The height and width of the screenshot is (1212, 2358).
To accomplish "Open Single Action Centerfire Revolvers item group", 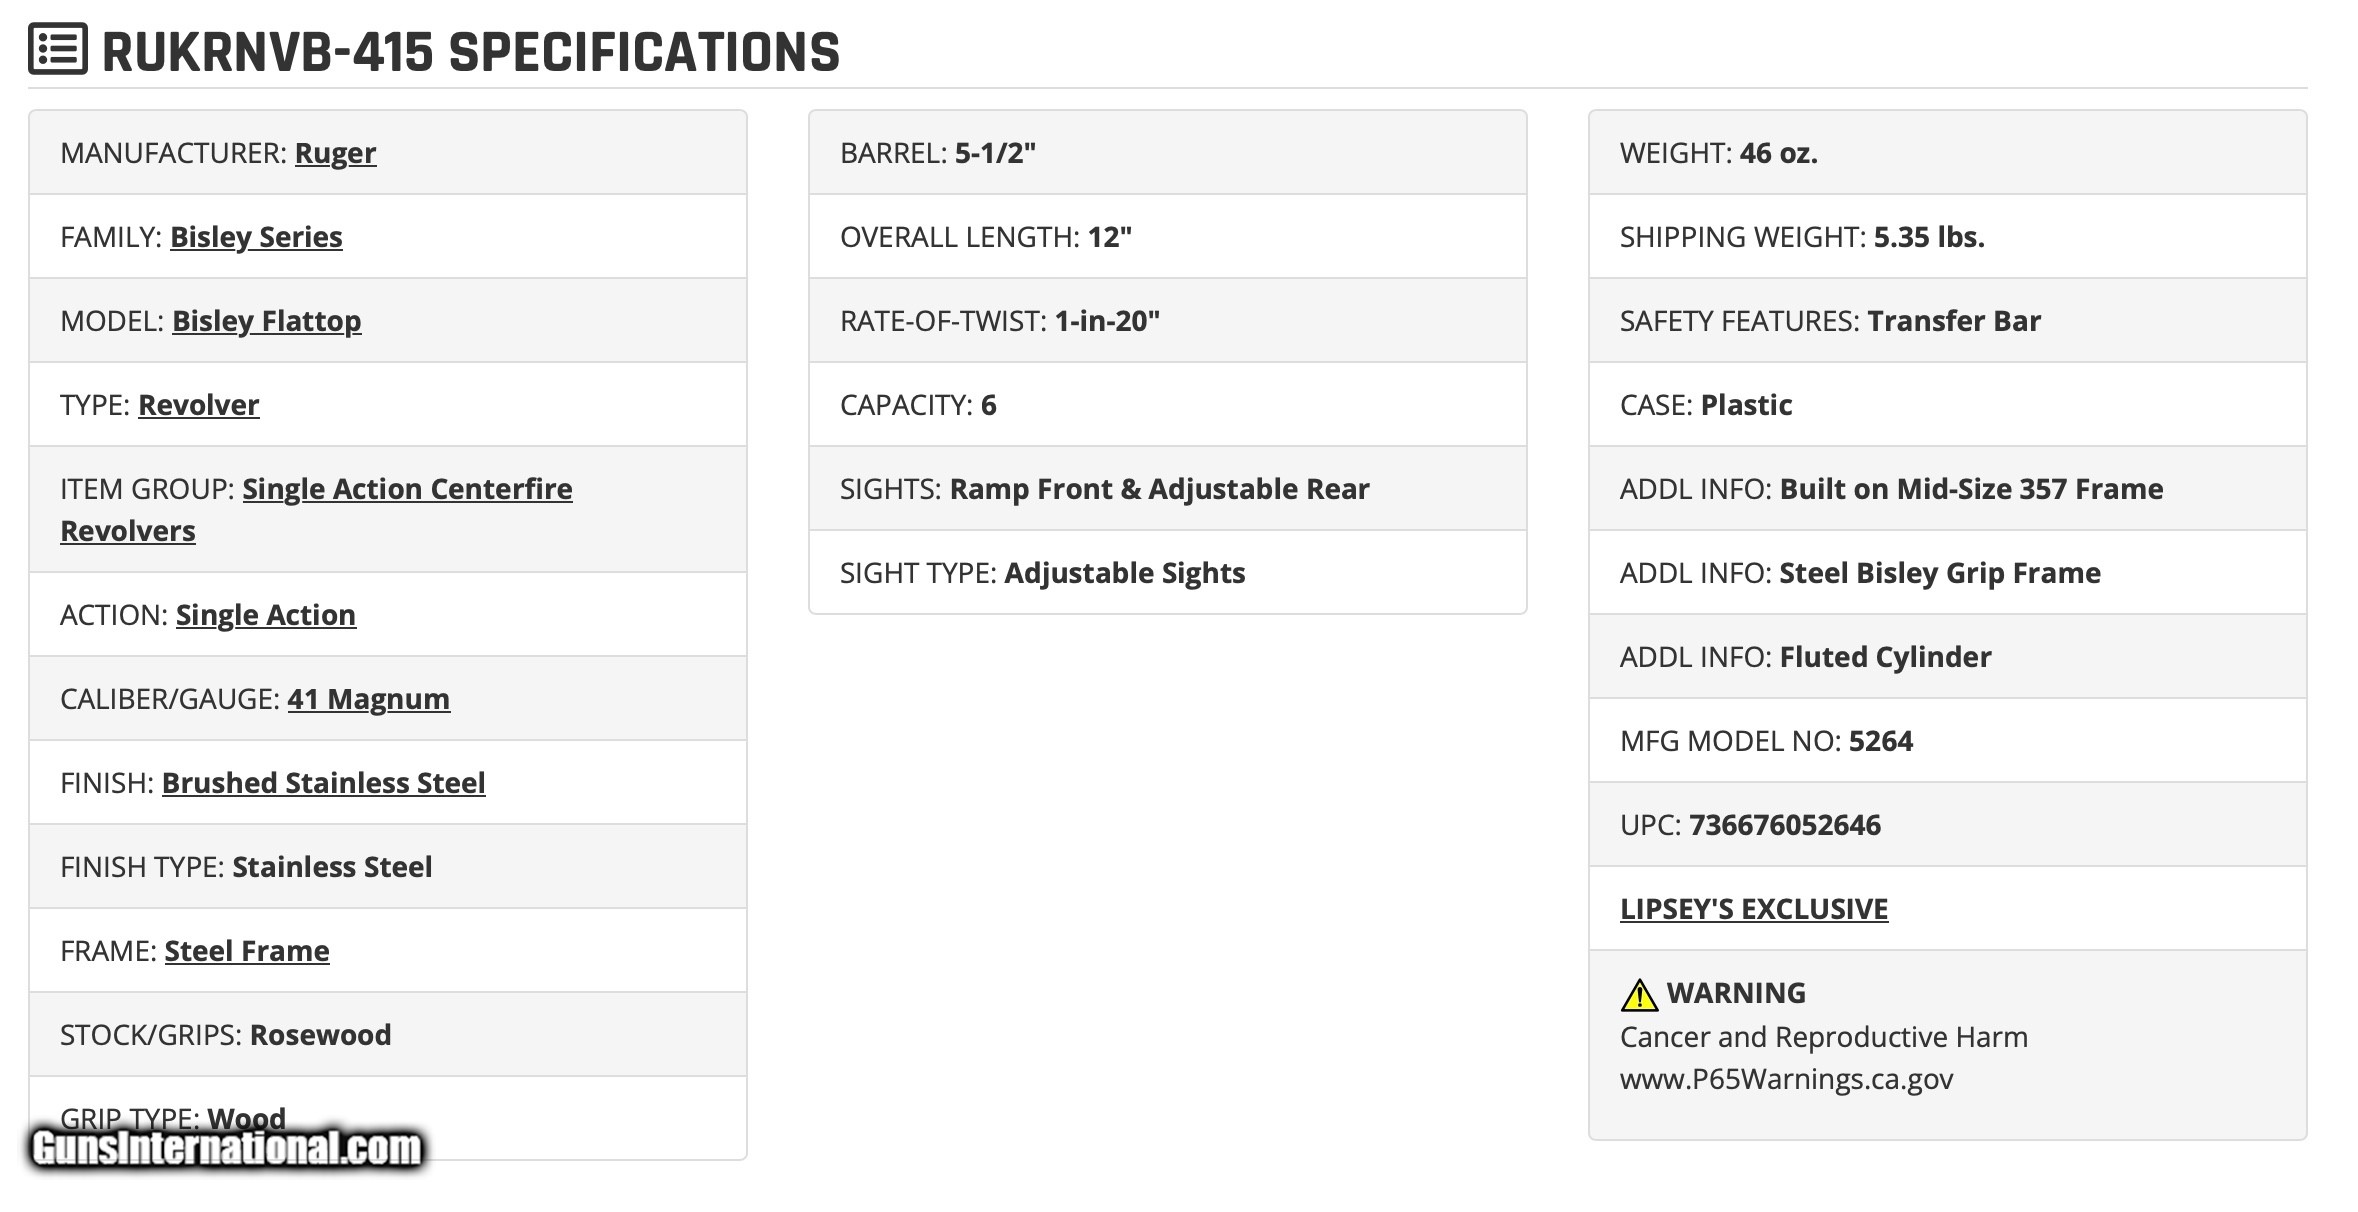I will tap(316, 510).
